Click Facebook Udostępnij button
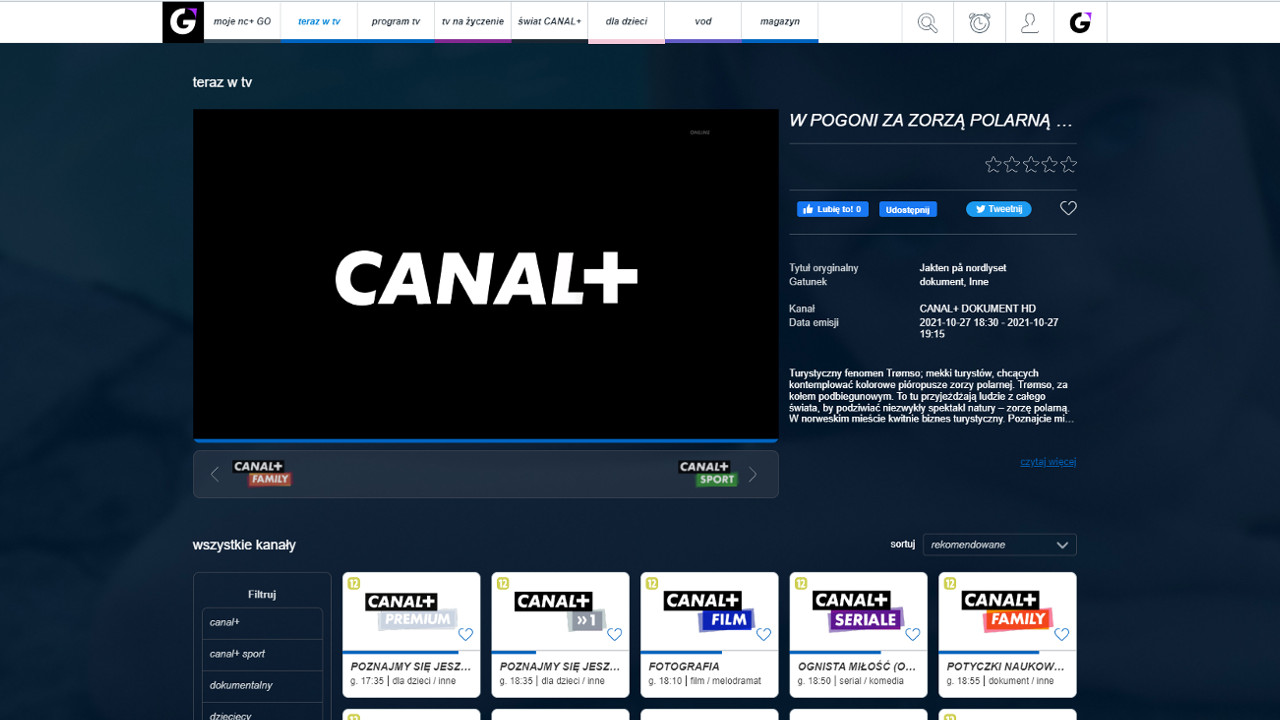The width and height of the screenshot is (1280, 720). 908,210
